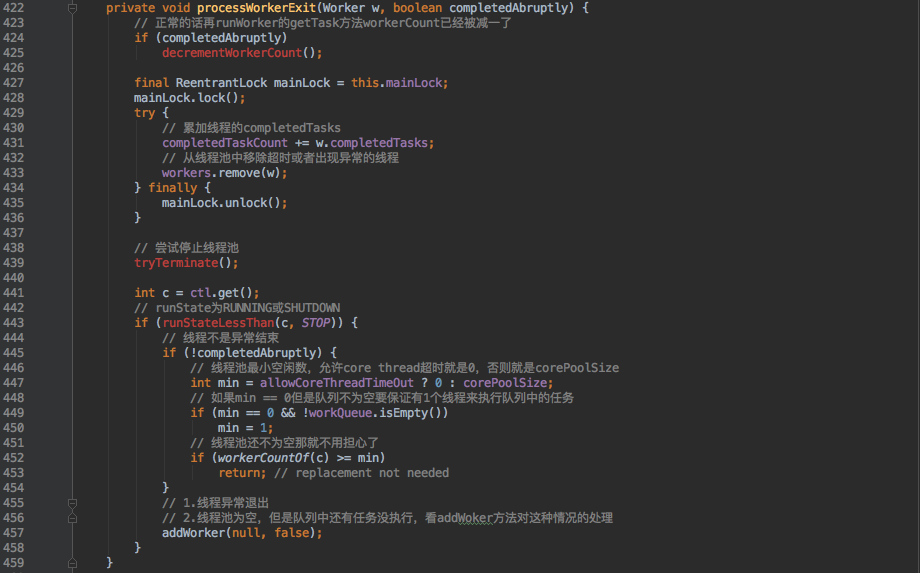Screen dimensions: 920x573
Task: Click the decrementWorkerCount call
Action: (232, 53)
